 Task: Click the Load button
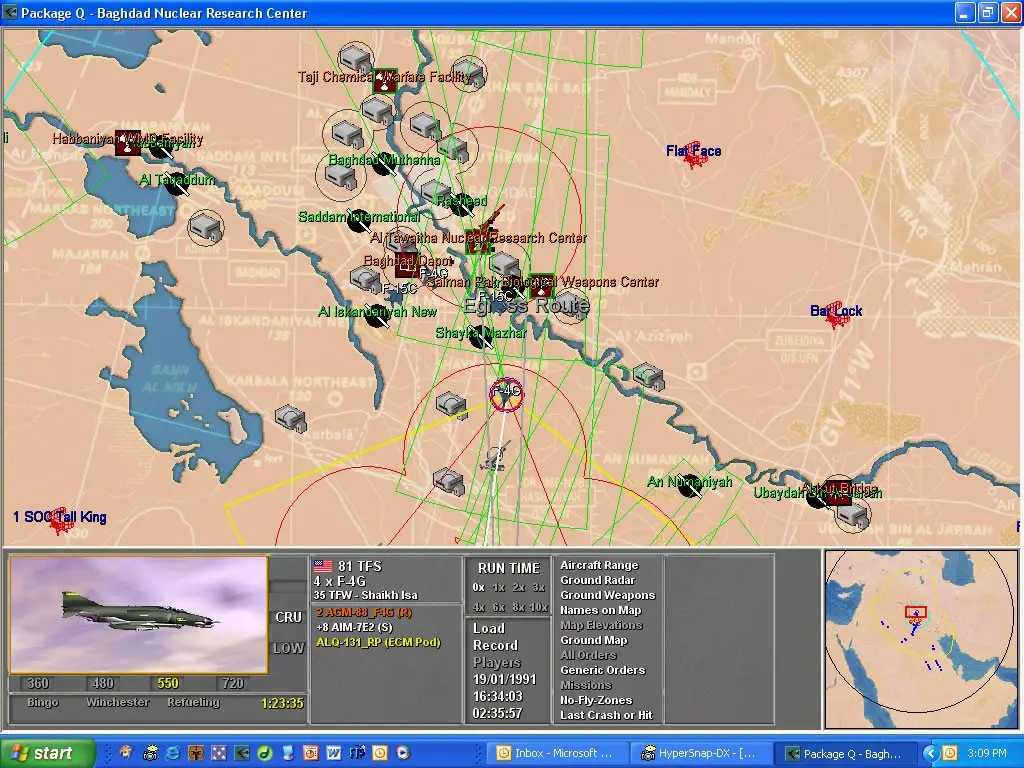click(489, 629)
